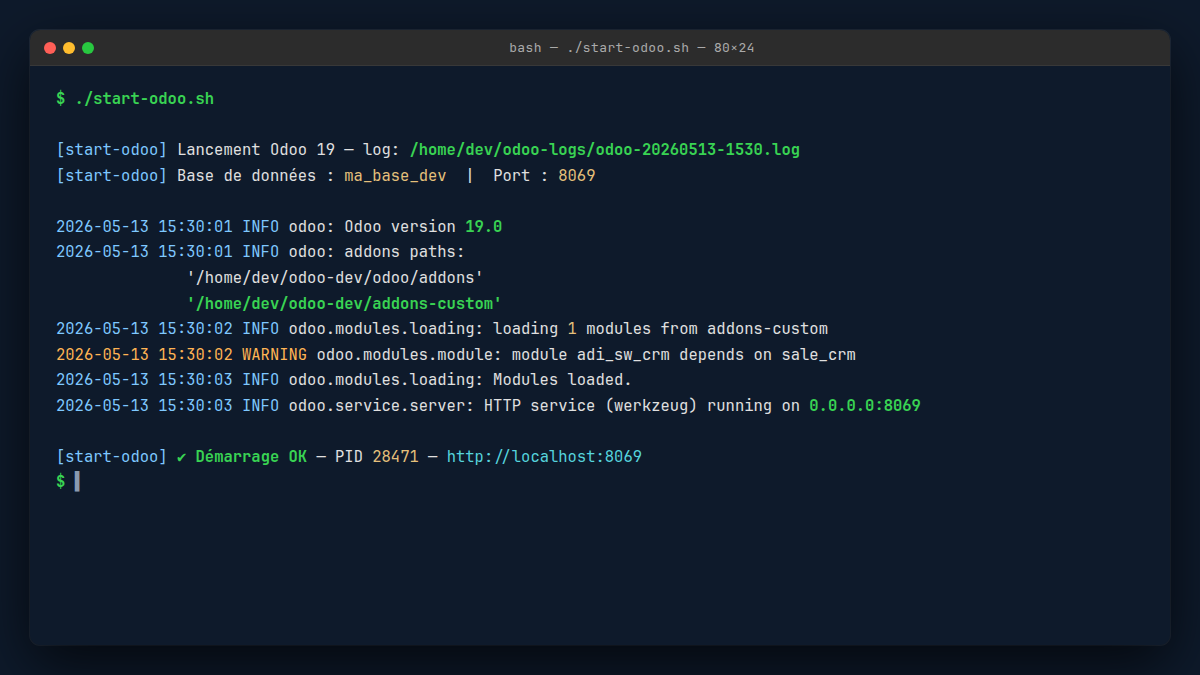Click the green maximize window button
Image resolution: width=1200 pixels, height=675 pixels.
coord(88,48)
